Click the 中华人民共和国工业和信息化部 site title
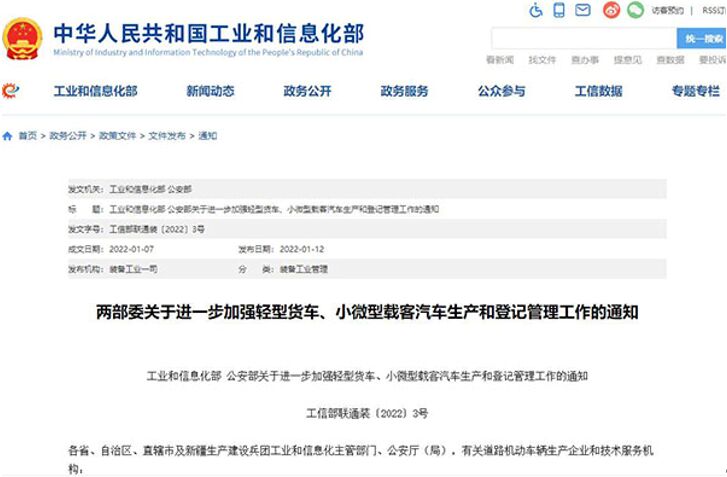 209,33
